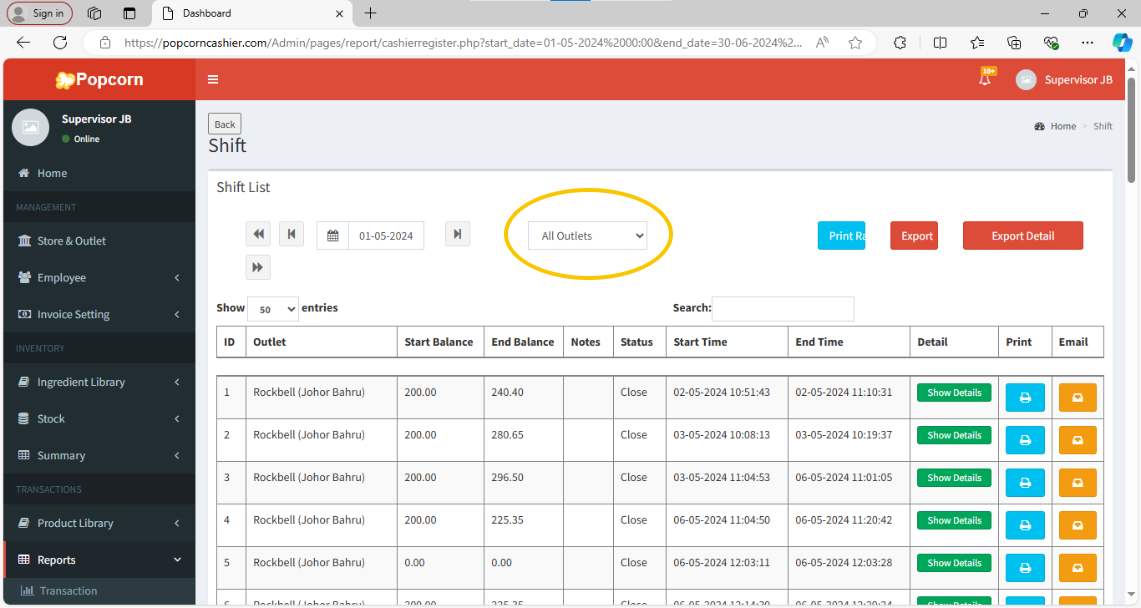Click the browser Sign in button
1141x608 pixels.
(40, 13)
